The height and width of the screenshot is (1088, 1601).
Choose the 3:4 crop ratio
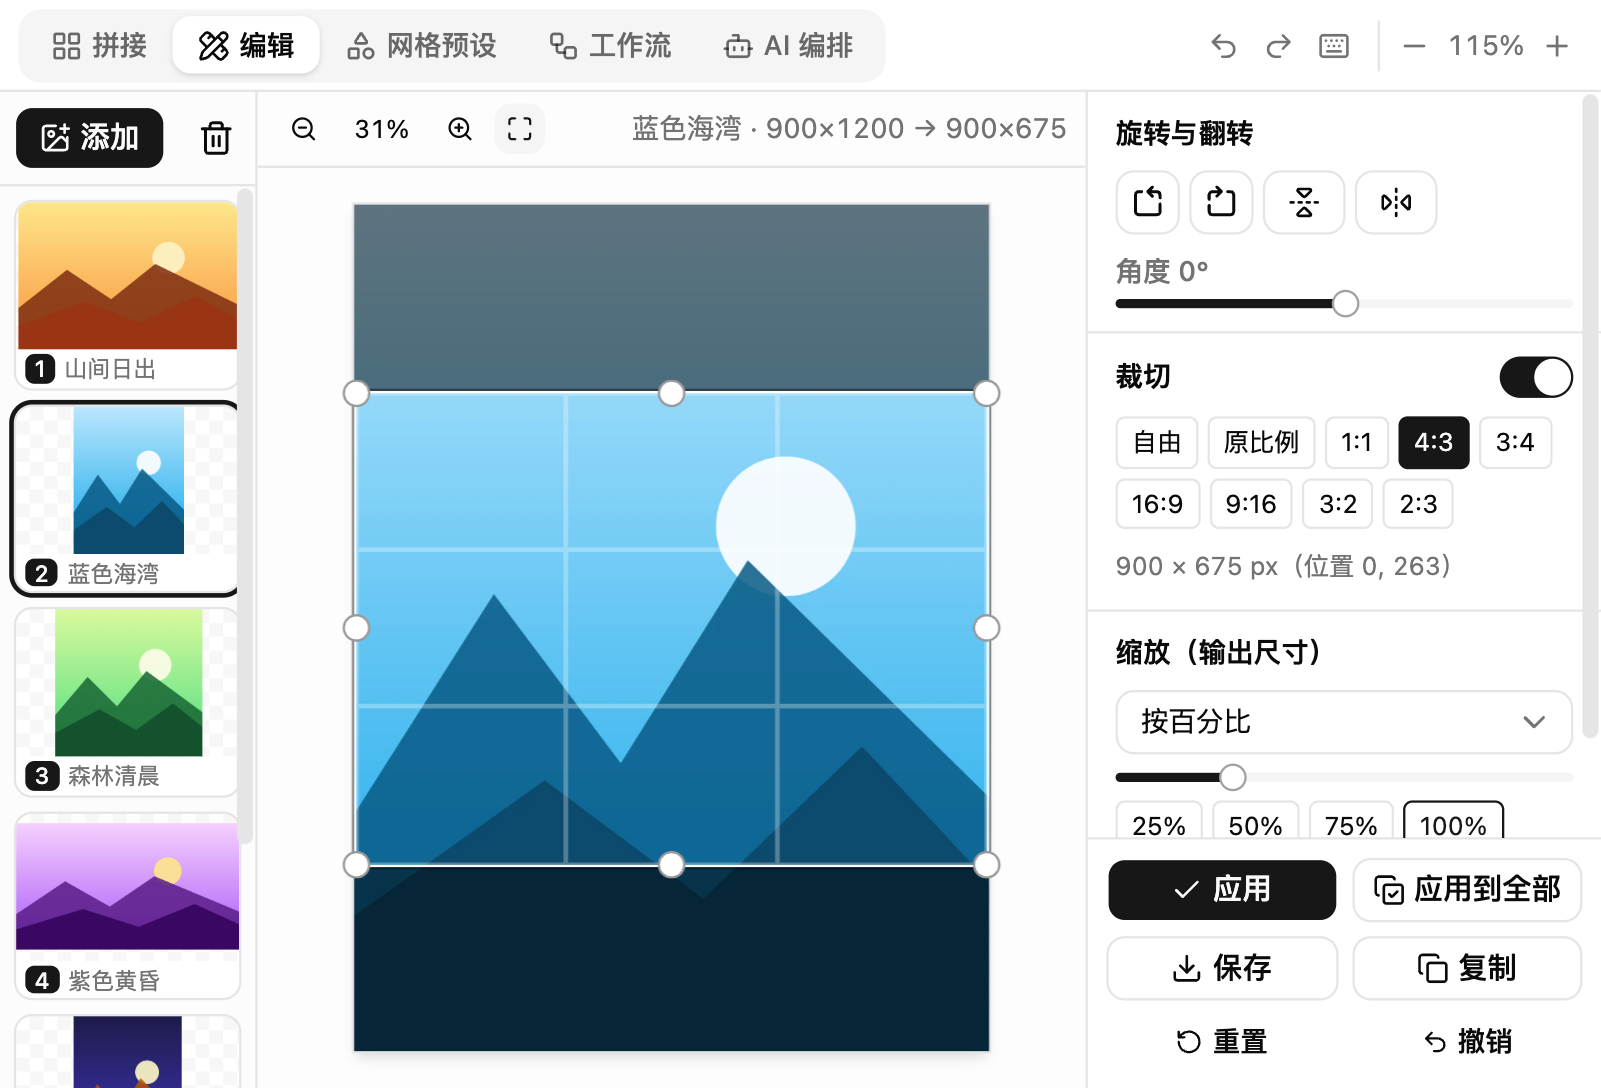point(1515,442)
